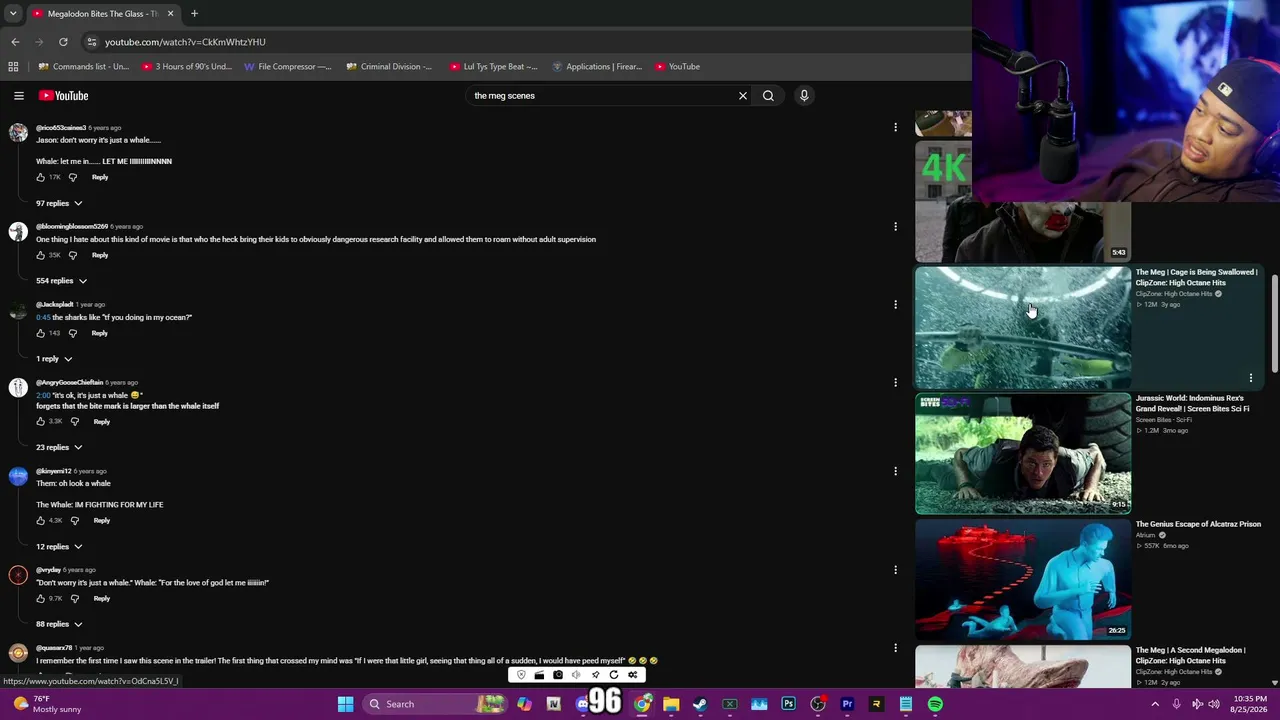Like the "For the love of god" comment
Screen dimensions: 1280x720
pyautogui.click(x=41, y=598)
